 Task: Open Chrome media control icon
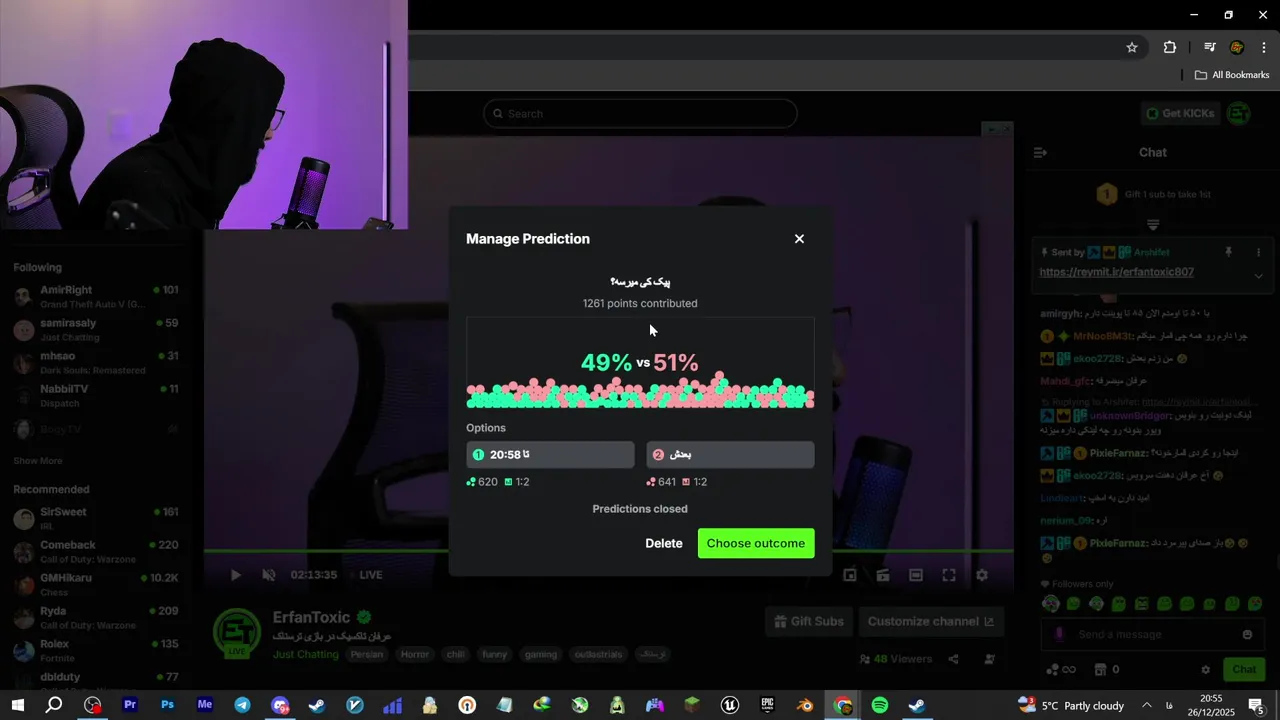click(x=1209, y=47)
